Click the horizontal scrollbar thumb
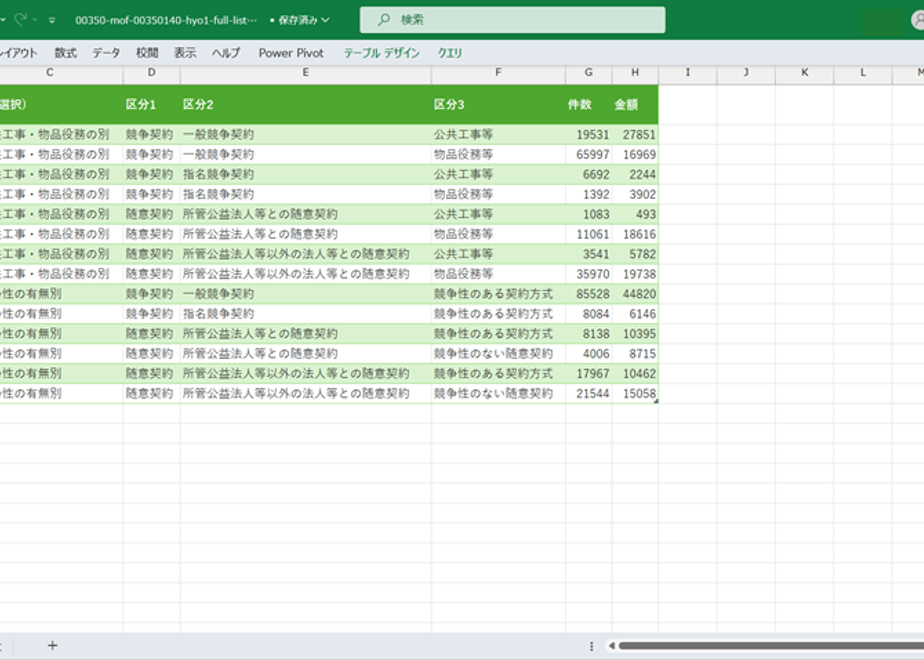 pos(771,646)
